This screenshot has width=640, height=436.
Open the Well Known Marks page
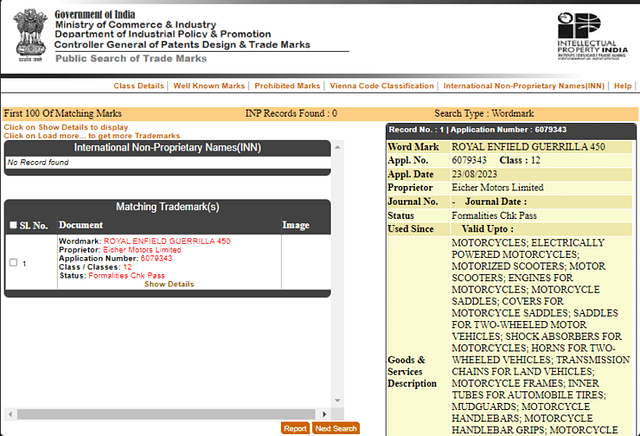(209, 86)
